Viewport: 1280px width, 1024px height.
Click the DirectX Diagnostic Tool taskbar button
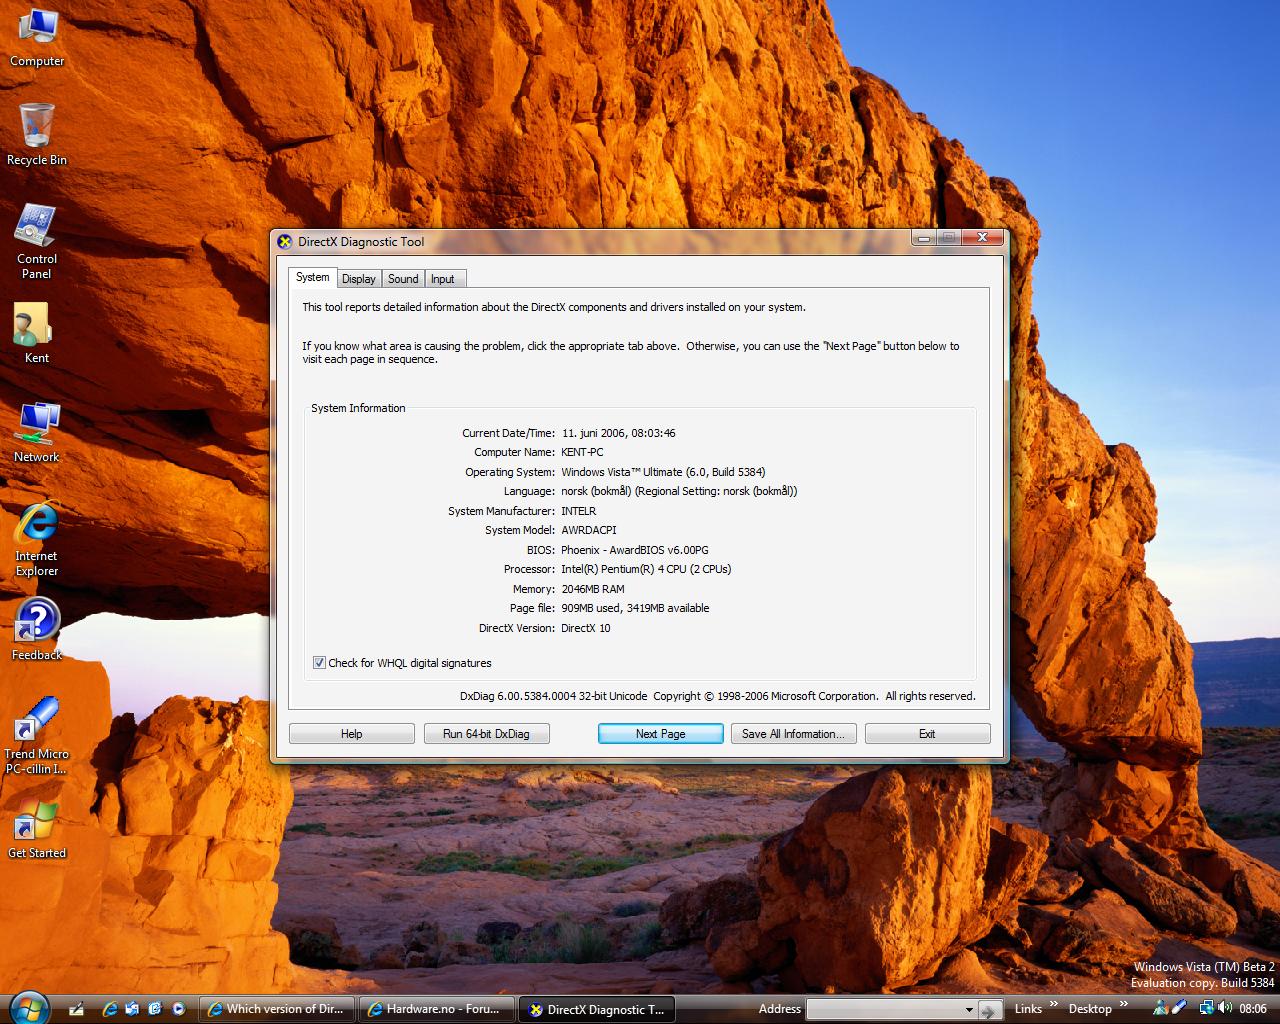597,1009
